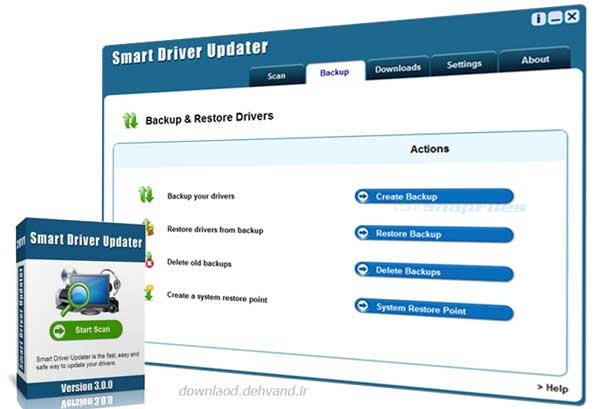Go to the Settings tab
This screenshot has width=600, height=409.
click(x=464, y=64)
